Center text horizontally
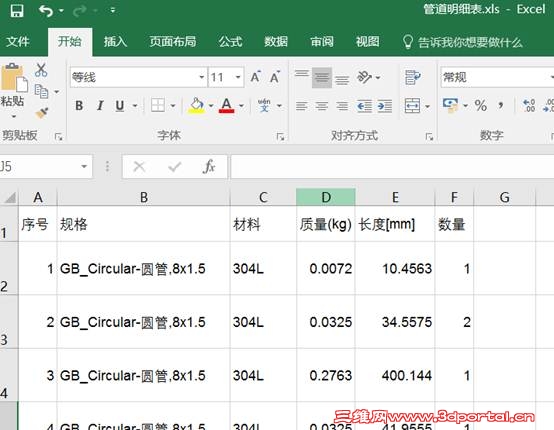 tap(322, 106)
